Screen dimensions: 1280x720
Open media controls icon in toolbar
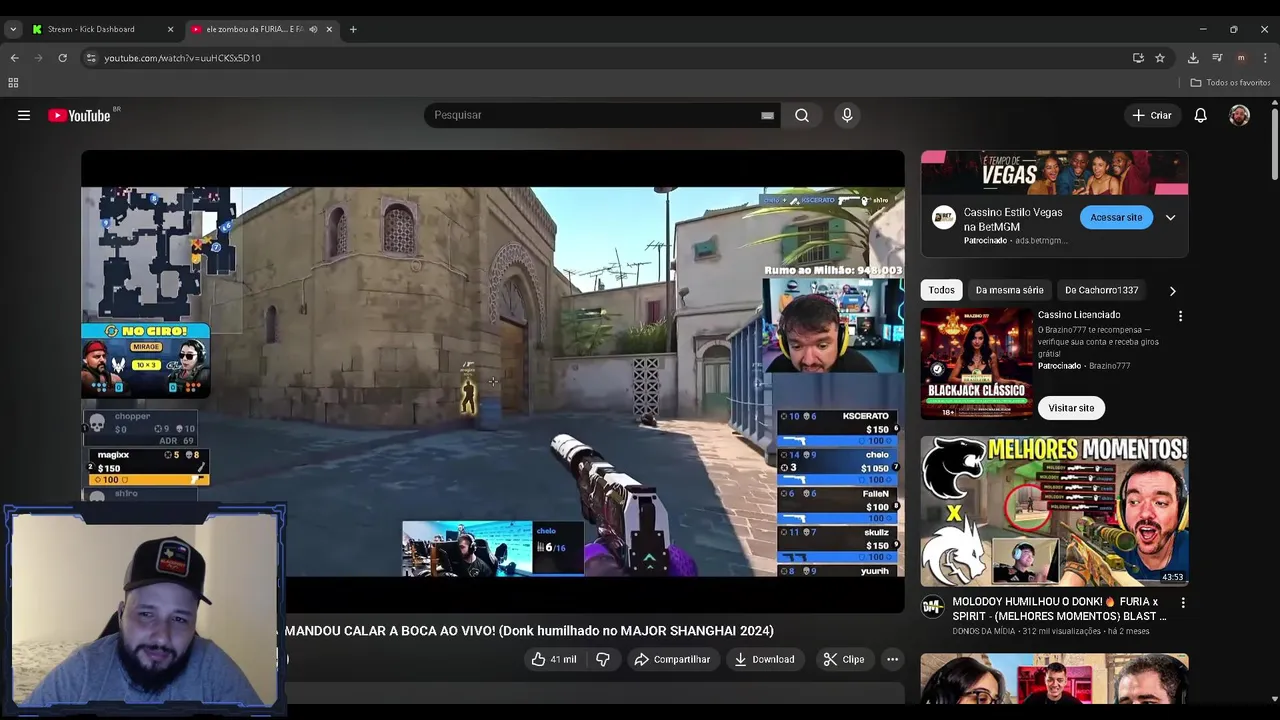[x=1217, y=58]
